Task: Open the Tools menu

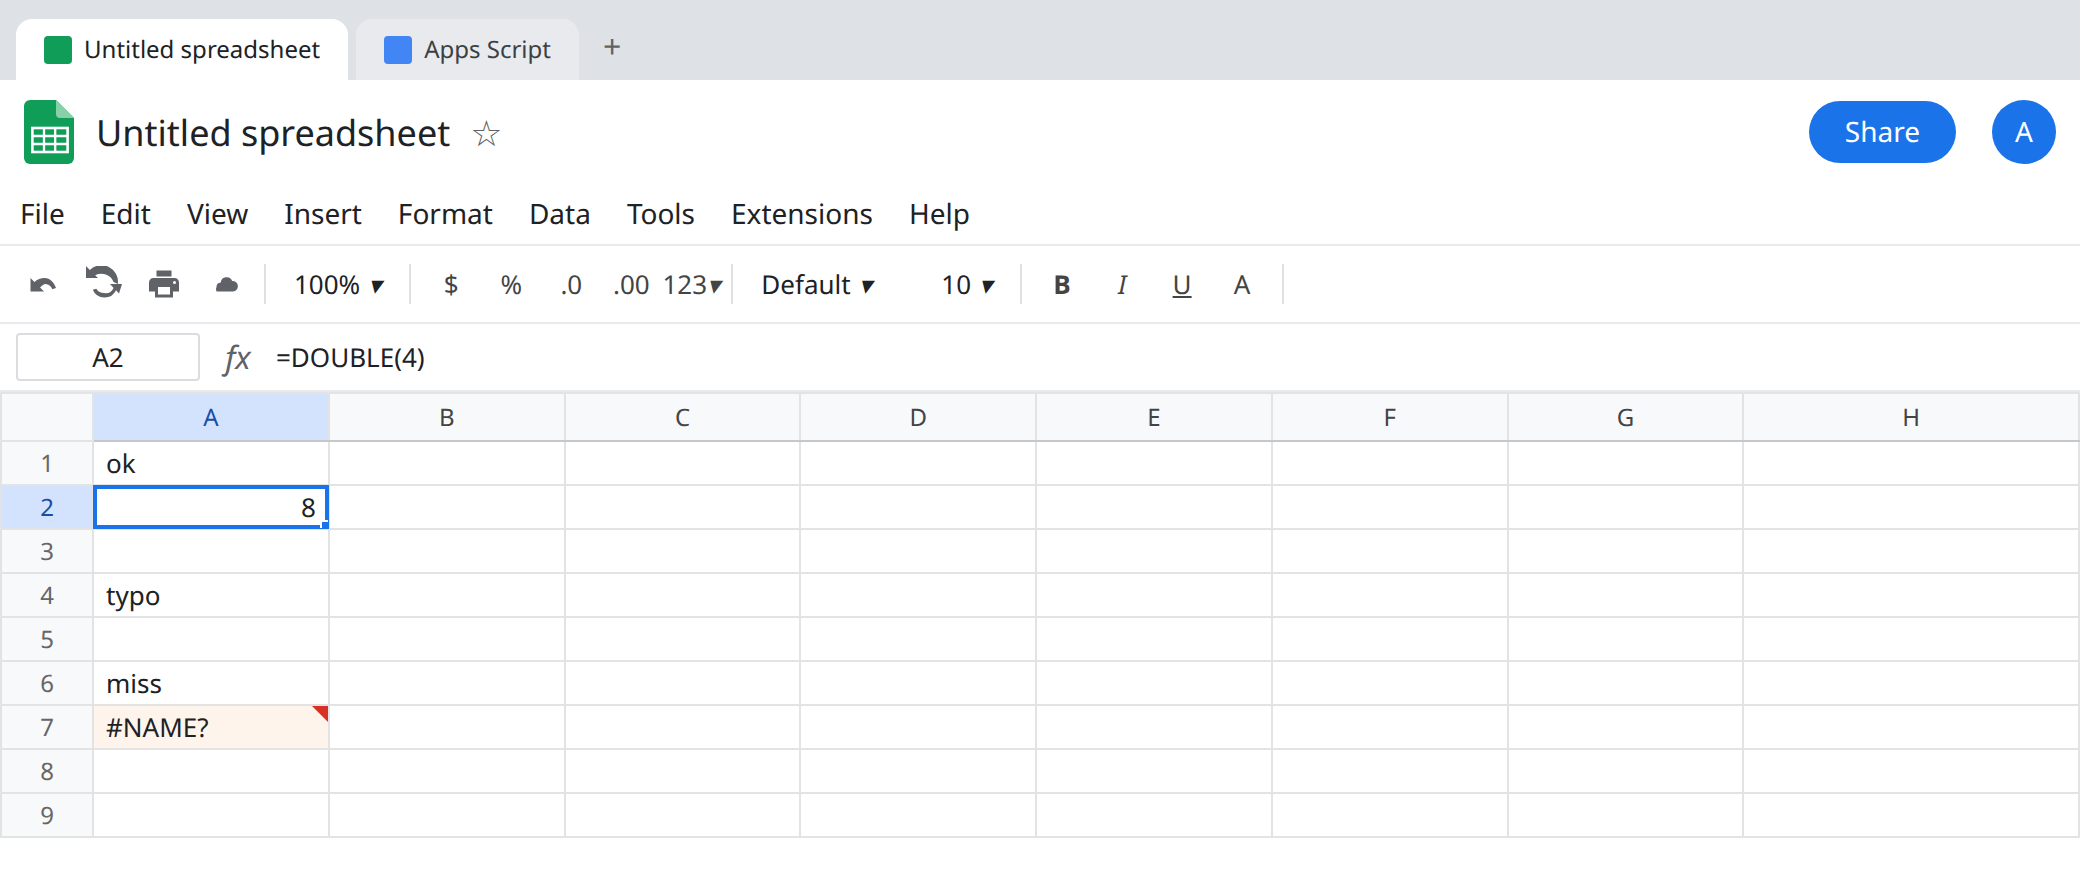Action: pos(661,214)
